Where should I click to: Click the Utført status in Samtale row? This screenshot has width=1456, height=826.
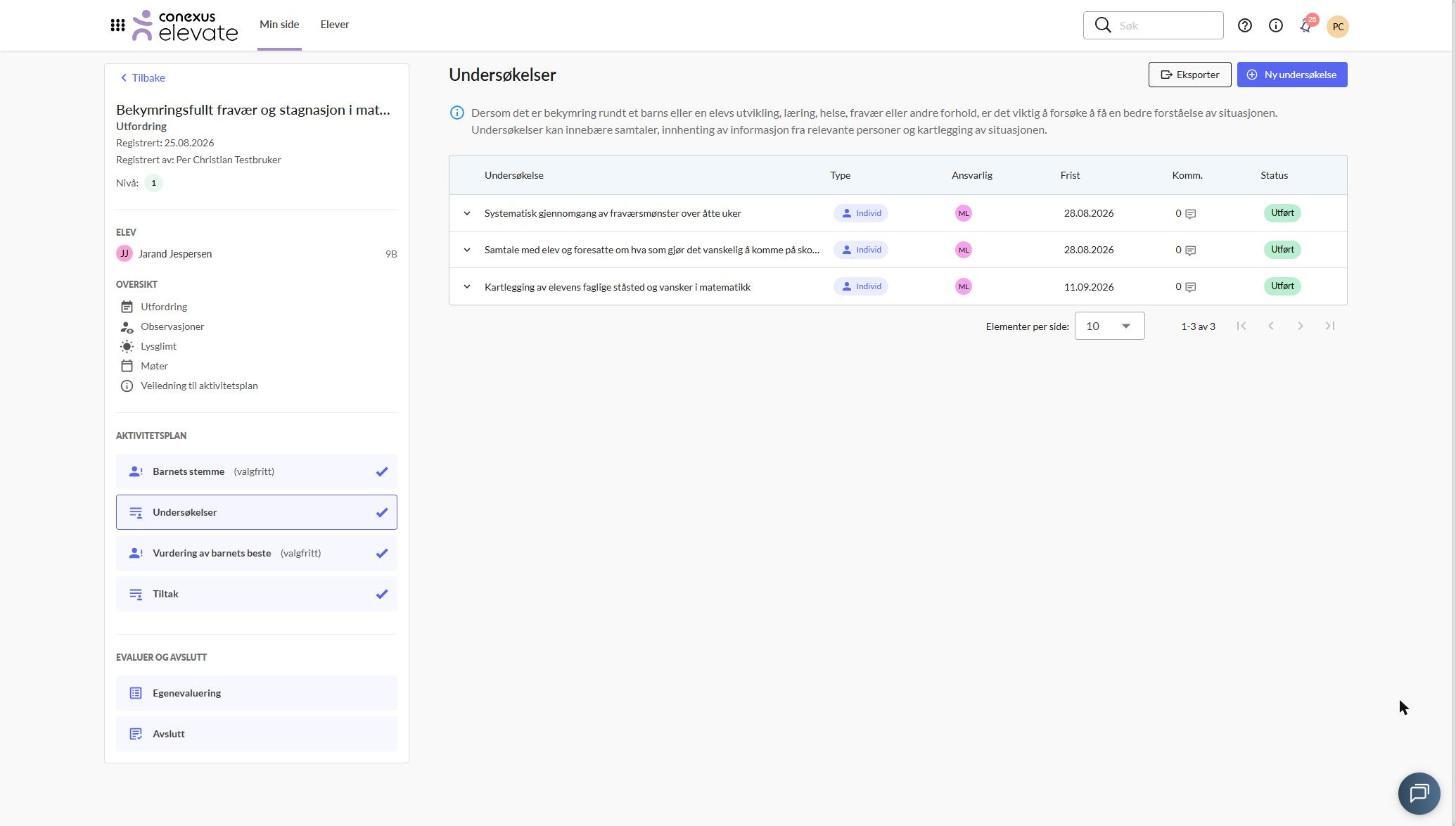1282,250
